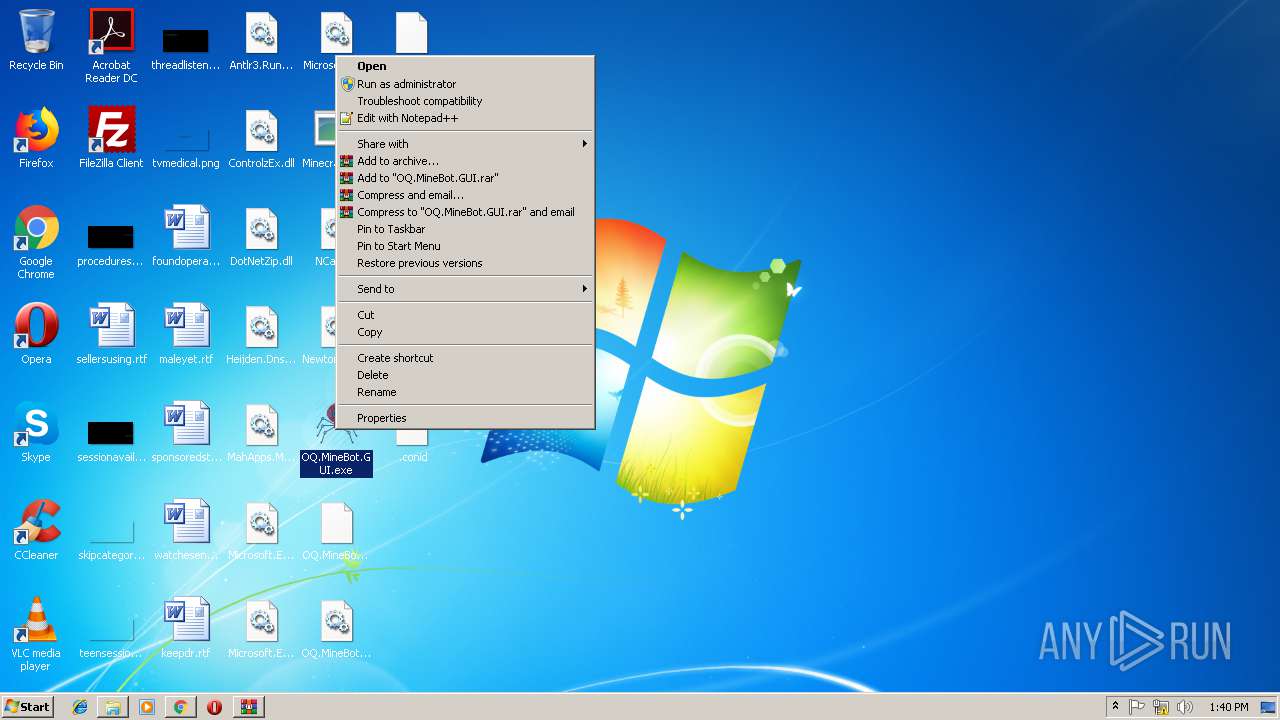Open Windows Explorer folder in taskbar
The width and height of the screenshot is (1280, 720).
(x=113, y=707)
